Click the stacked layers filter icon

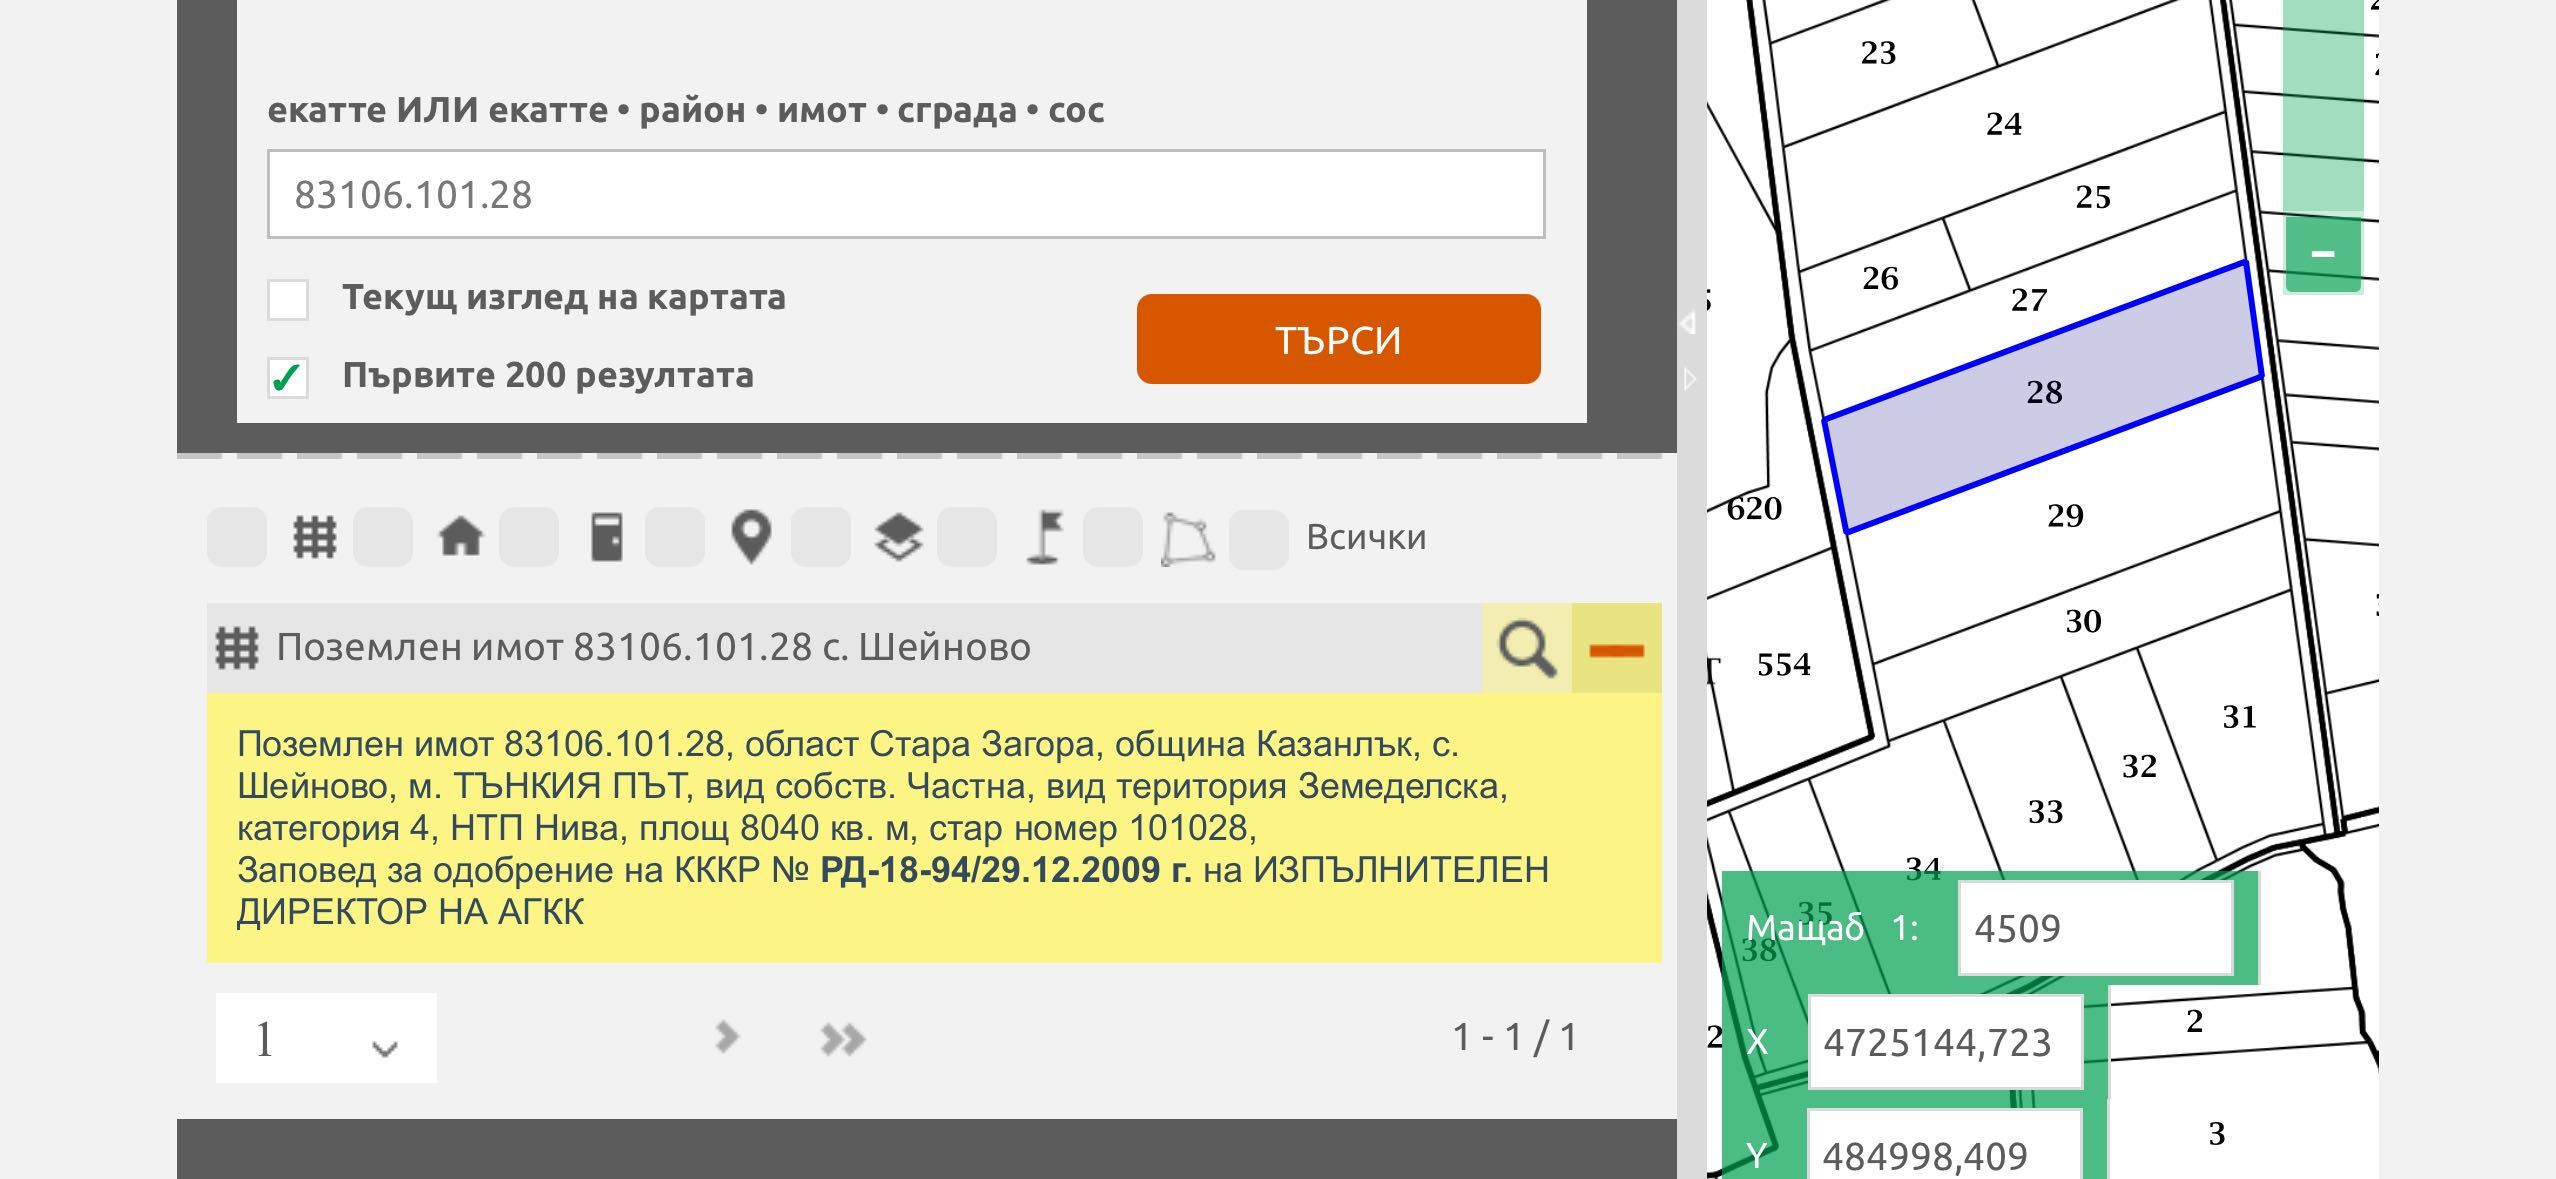898,537
